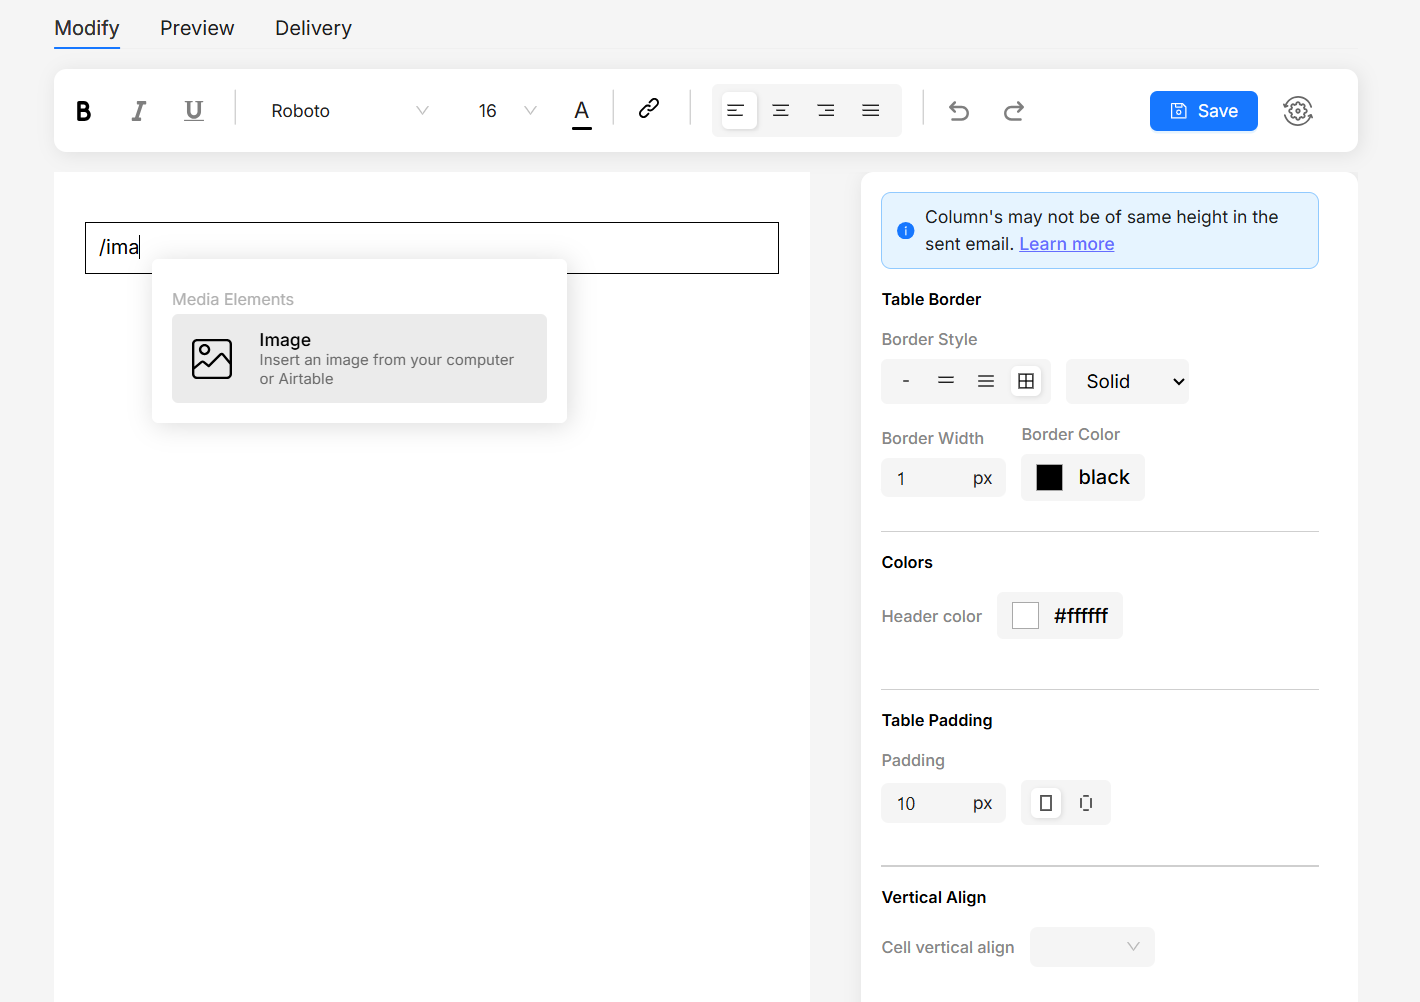1420x1002 pixels.
Task: Insert a hyperlink
Action: click(x=649, y=109)
